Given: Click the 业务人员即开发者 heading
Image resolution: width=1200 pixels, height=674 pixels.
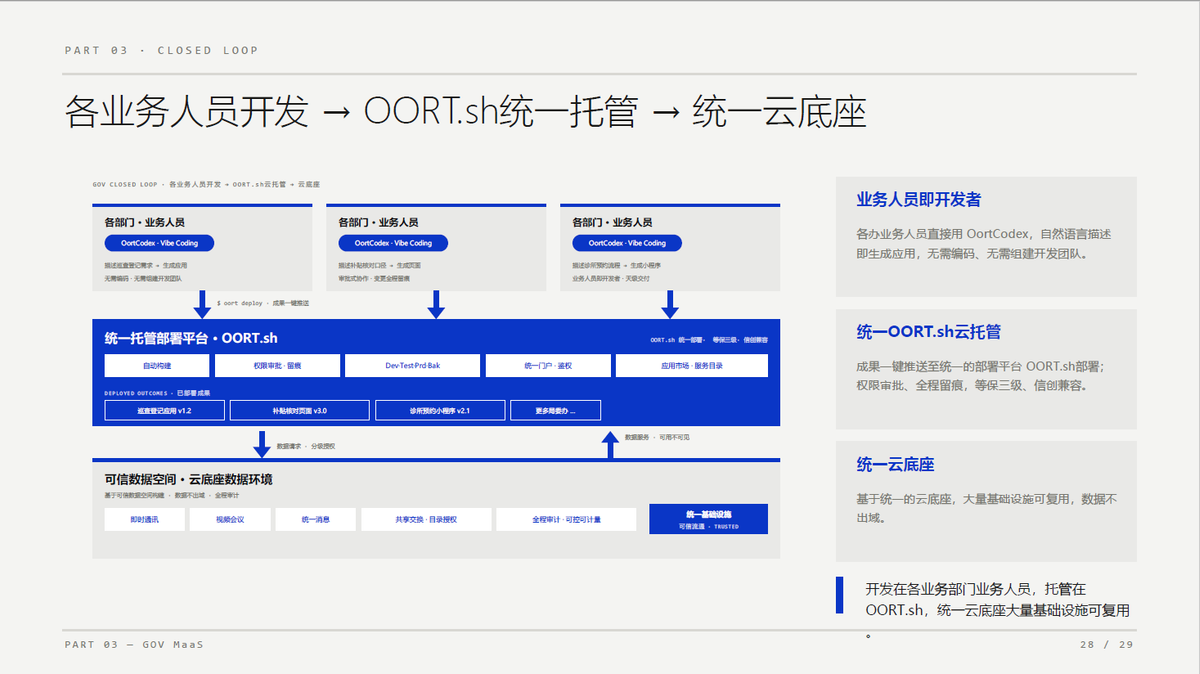Looking at the screenshot, I should point(919,200).
